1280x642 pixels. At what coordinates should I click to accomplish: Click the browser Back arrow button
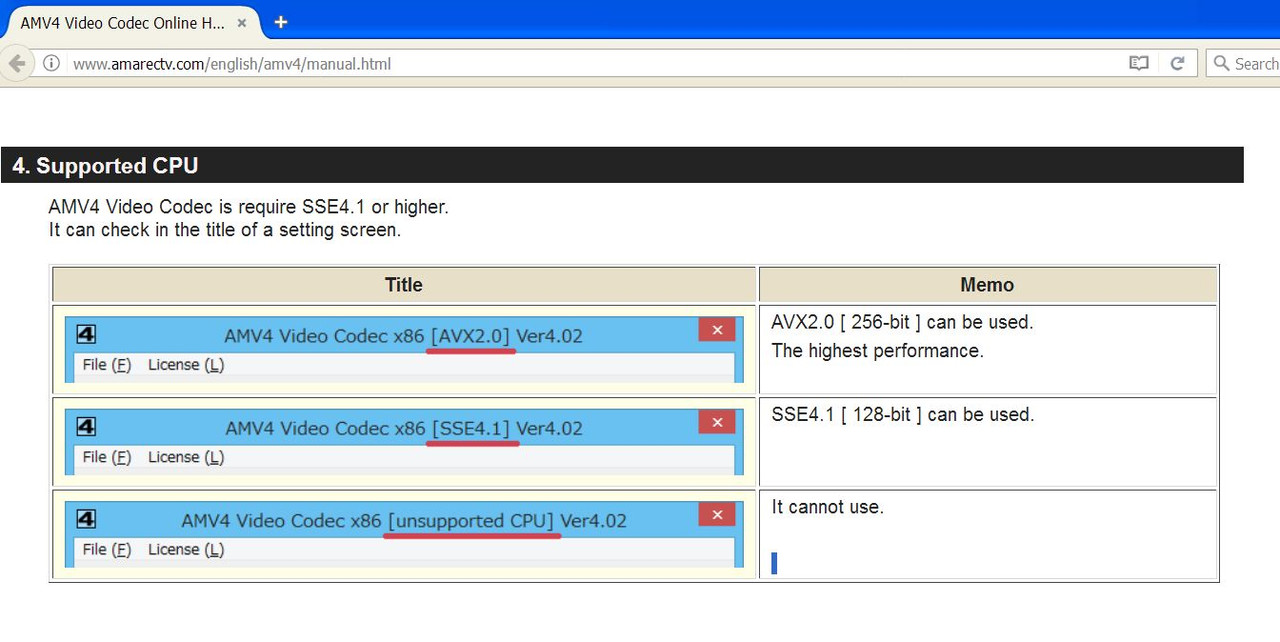pyautogui.click(x=16, y=63)
